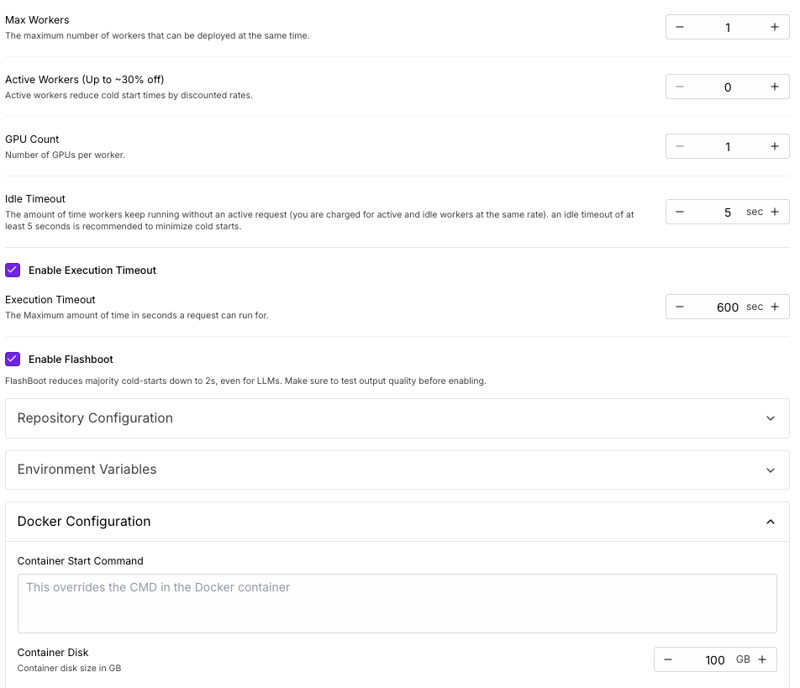Click the Idle Timeout seconds value

(x=727, y=212)
